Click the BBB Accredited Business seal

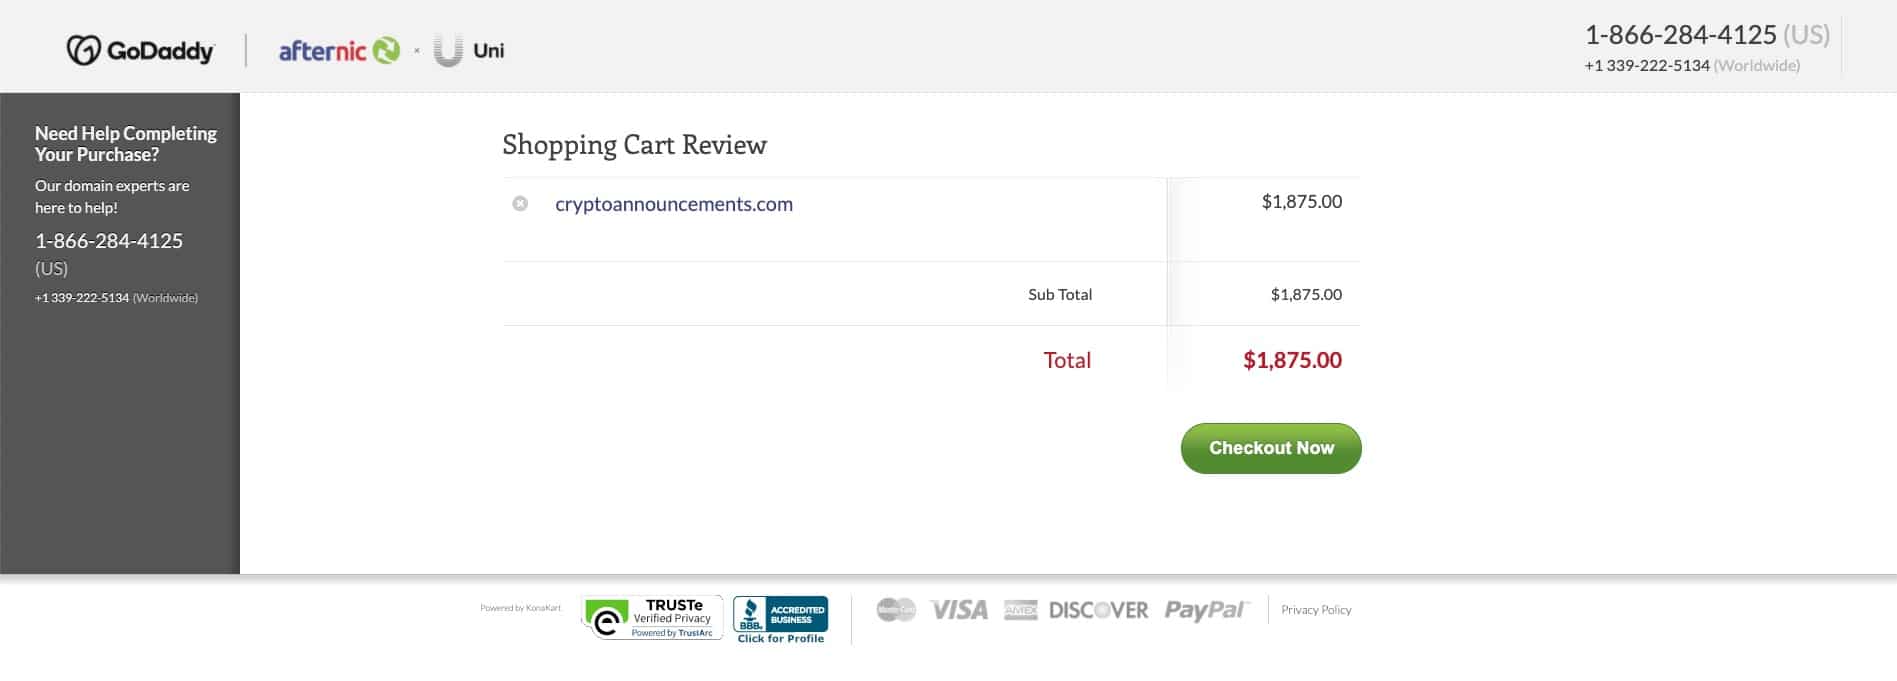tap(781, 611)
